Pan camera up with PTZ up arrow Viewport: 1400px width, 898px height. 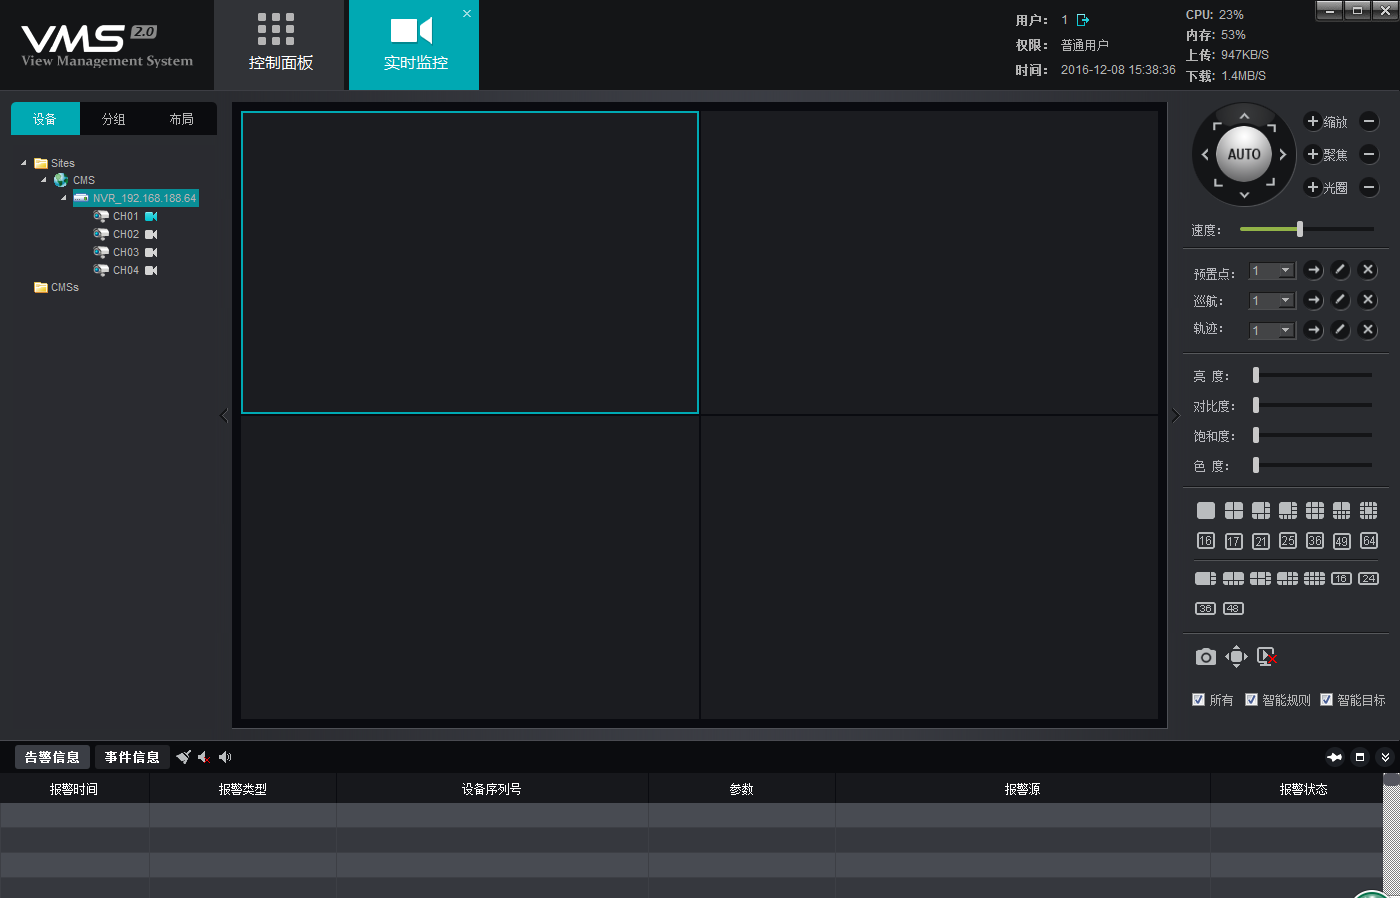1244,116
